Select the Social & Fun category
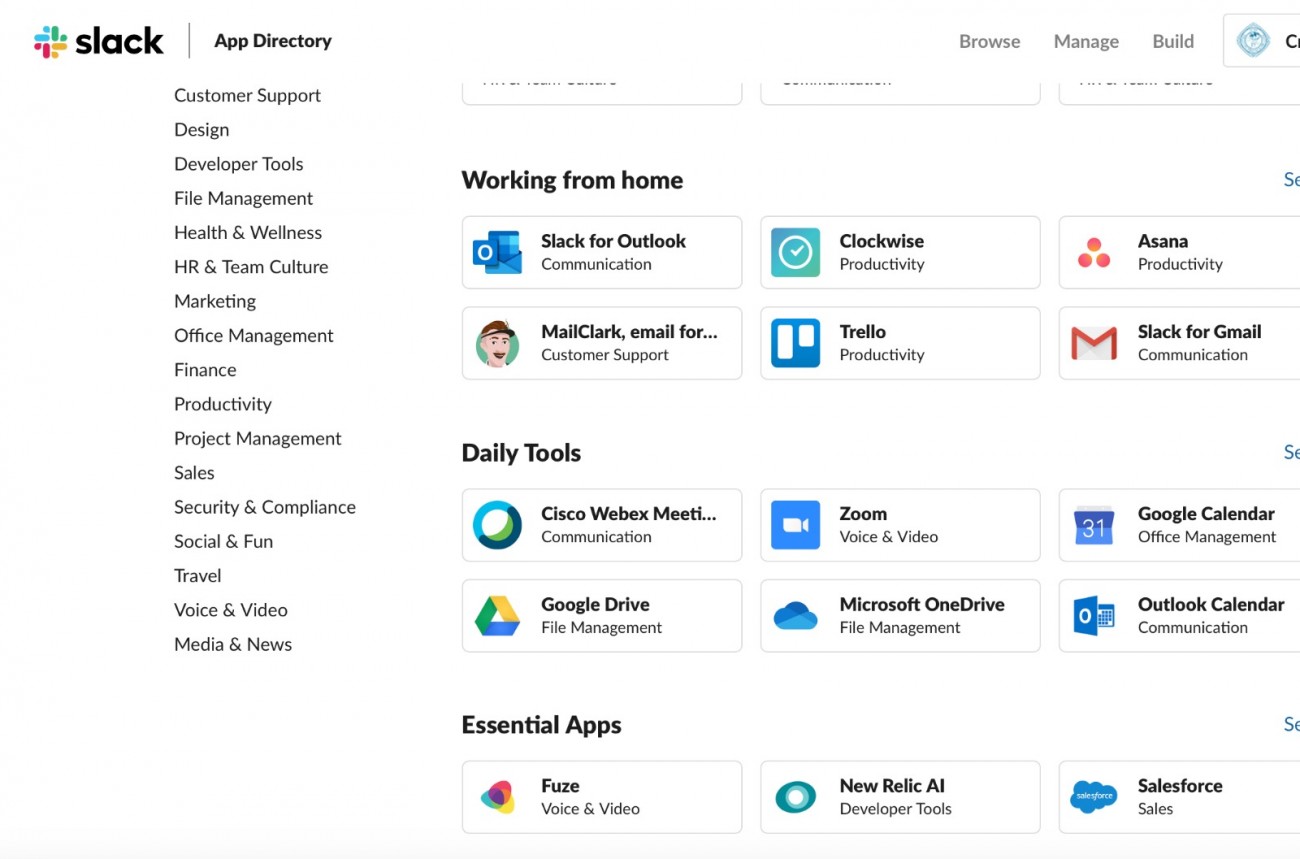The image size is (1300, 859). [x=223, y=541]
